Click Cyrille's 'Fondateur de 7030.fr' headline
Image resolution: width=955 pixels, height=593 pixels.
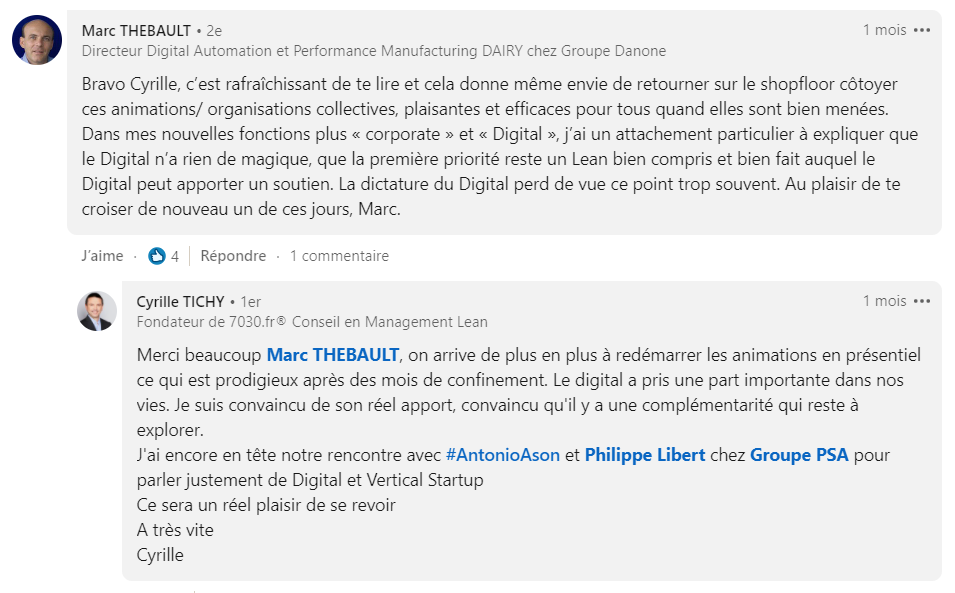point(312,321)
